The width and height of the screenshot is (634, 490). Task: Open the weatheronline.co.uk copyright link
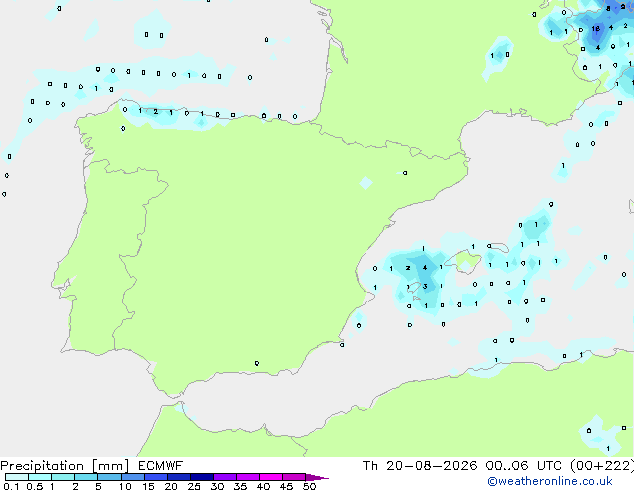click(x=550, y=481)
